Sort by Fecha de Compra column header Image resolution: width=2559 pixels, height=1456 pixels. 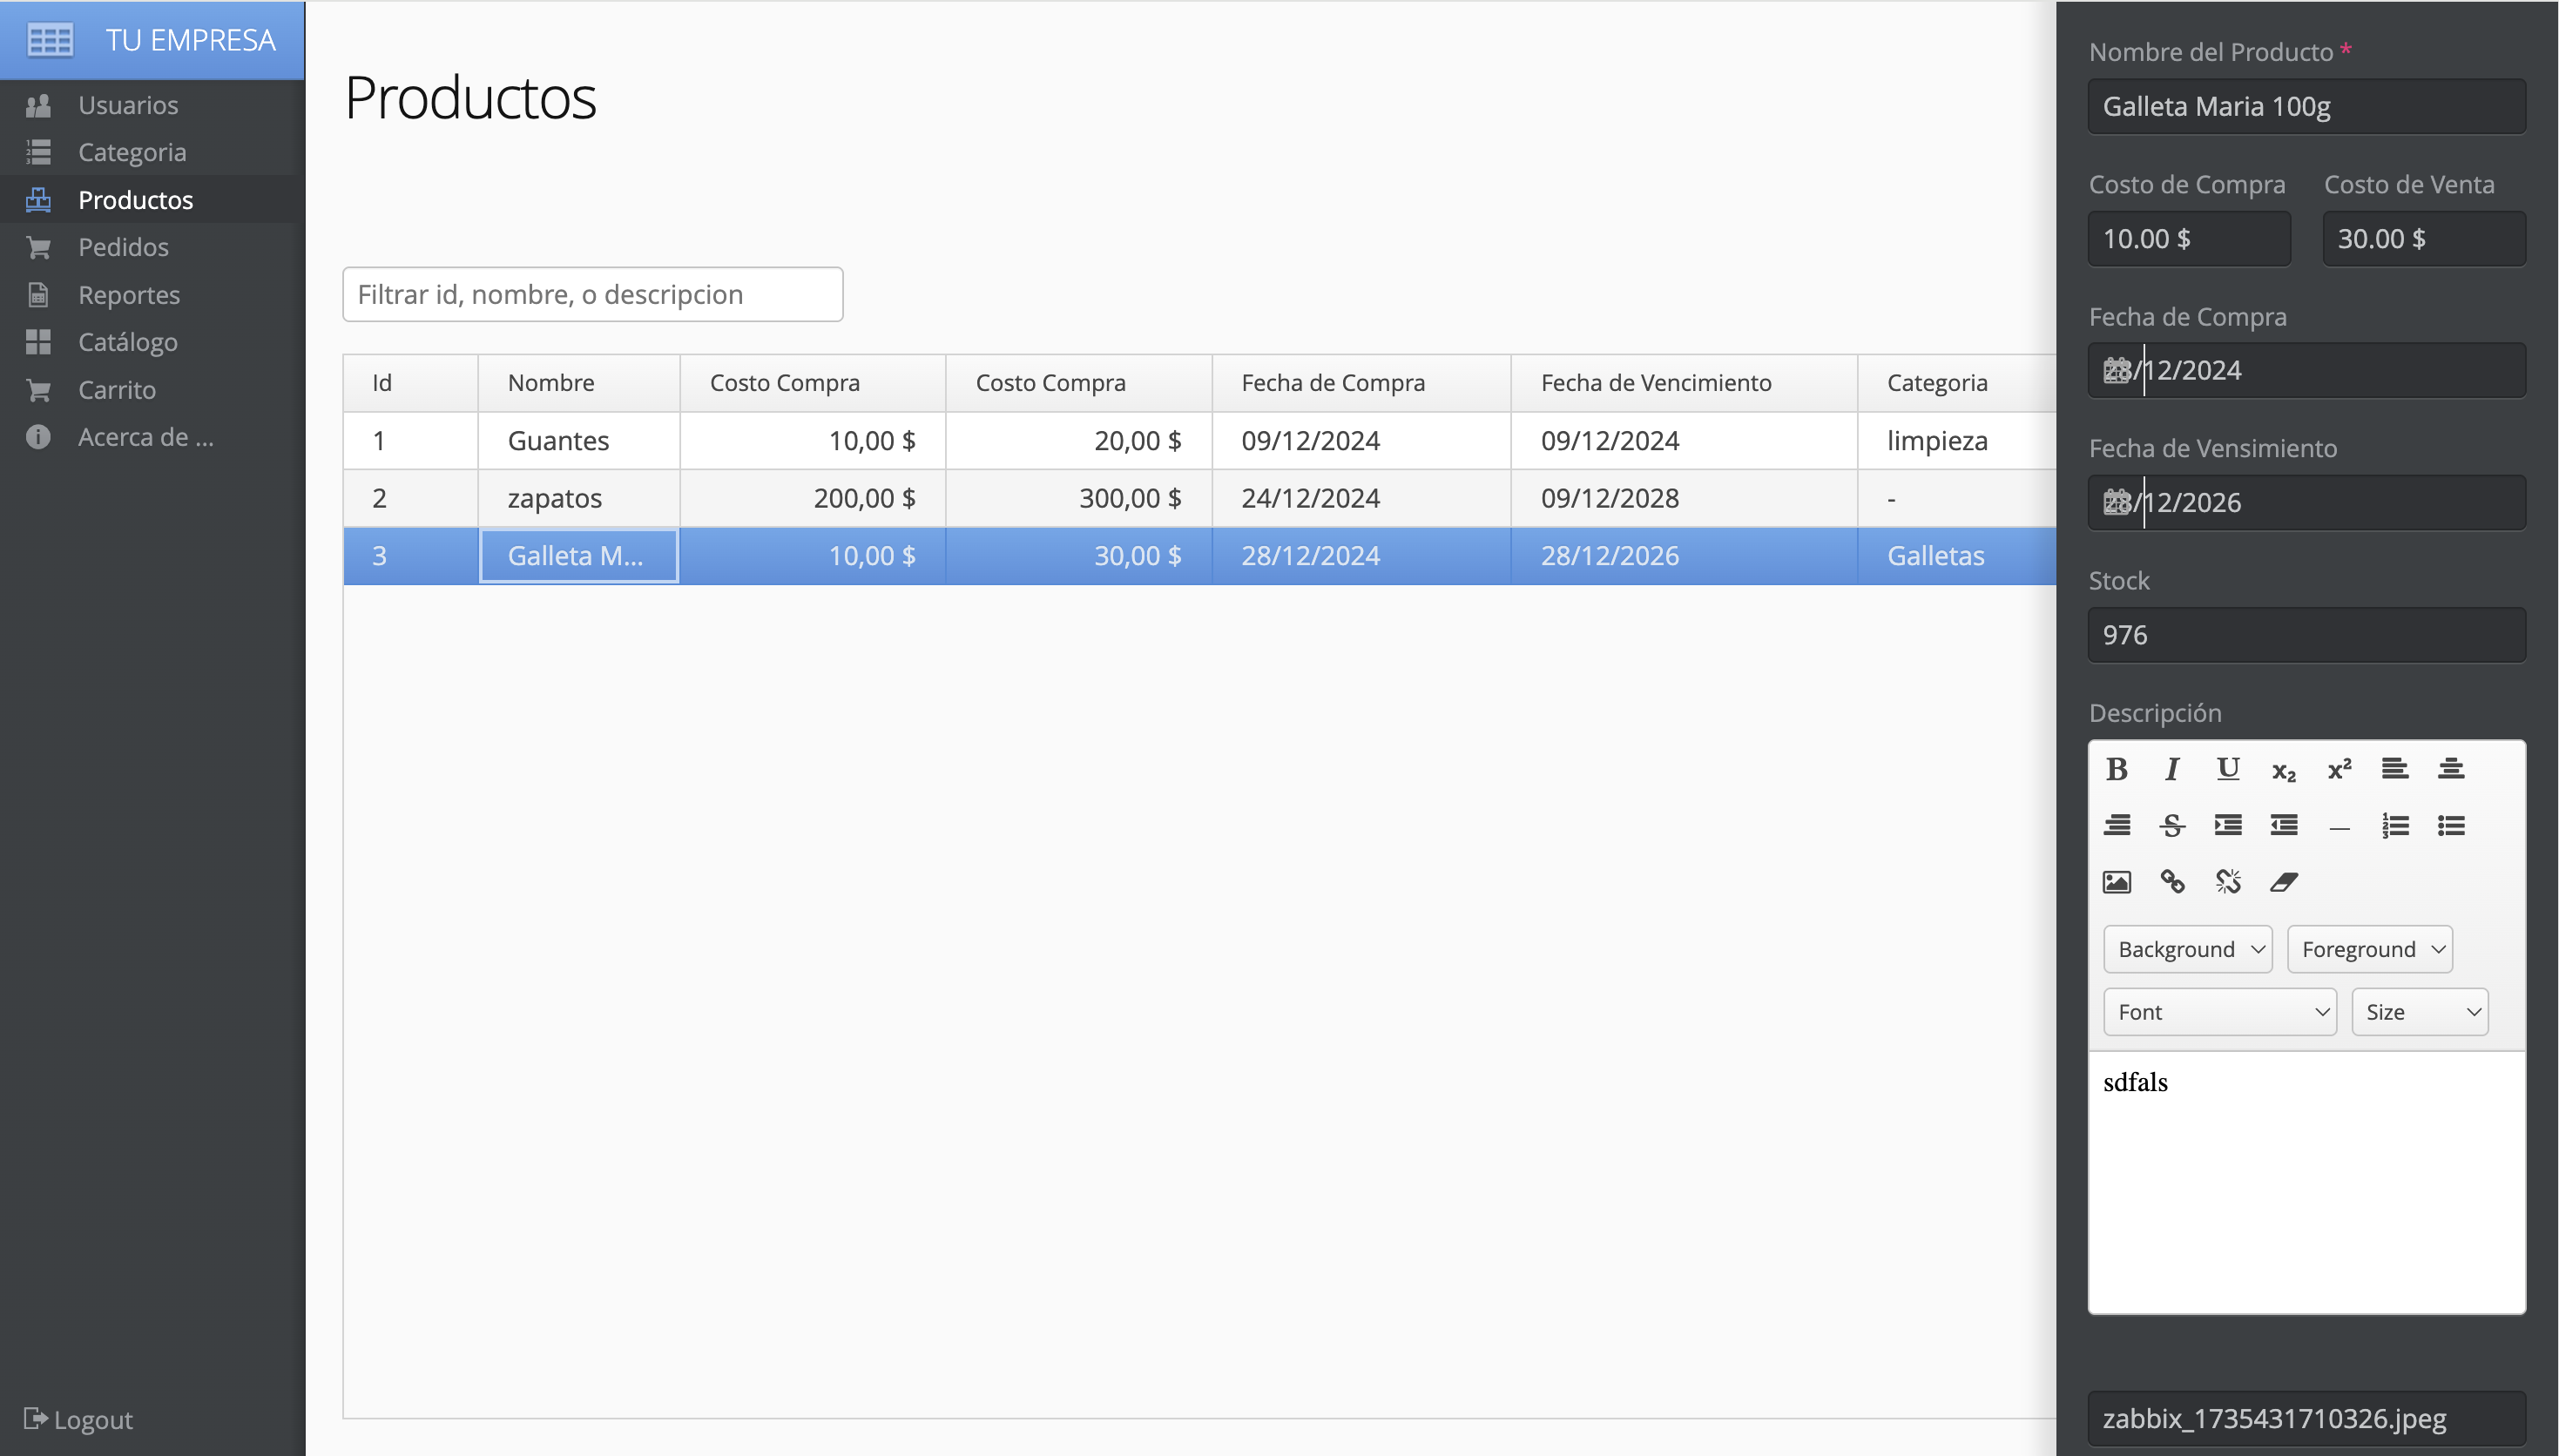click(x=1361, y=383)
